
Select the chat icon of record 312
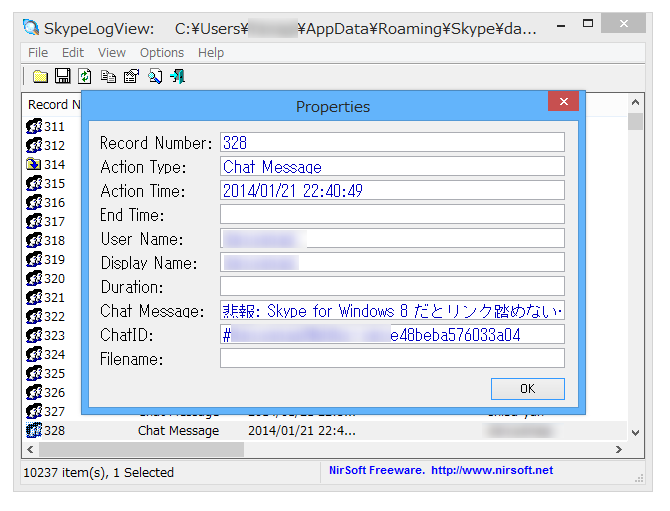(34, 145)
